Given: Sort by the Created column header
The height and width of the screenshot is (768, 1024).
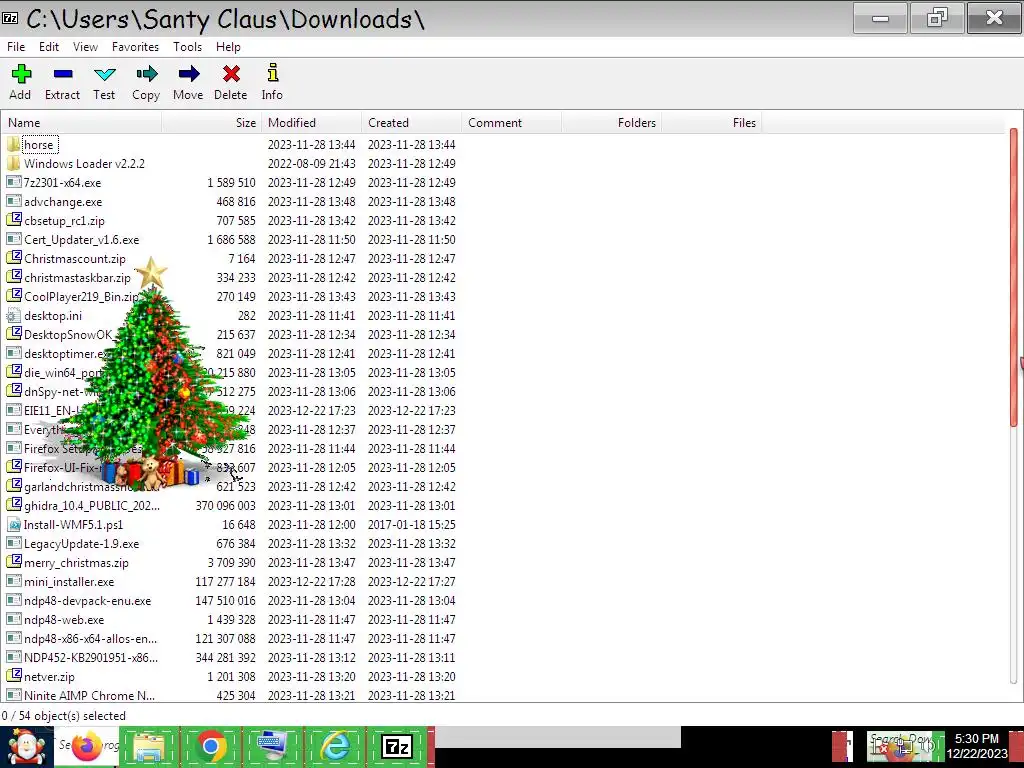Looking at the screenshot, I should 411,123.
